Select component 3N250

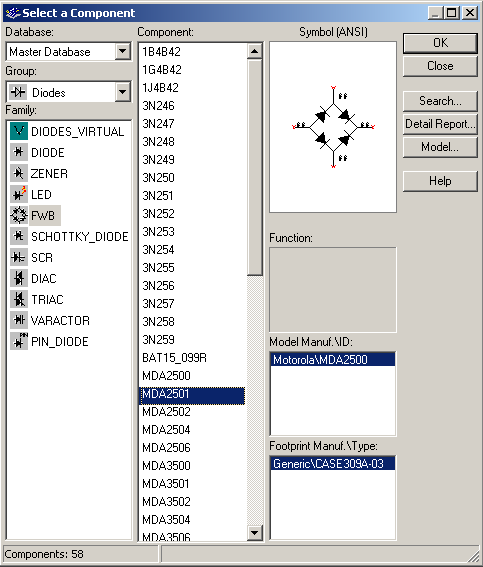pyautogui.click(x=158, y=178)
